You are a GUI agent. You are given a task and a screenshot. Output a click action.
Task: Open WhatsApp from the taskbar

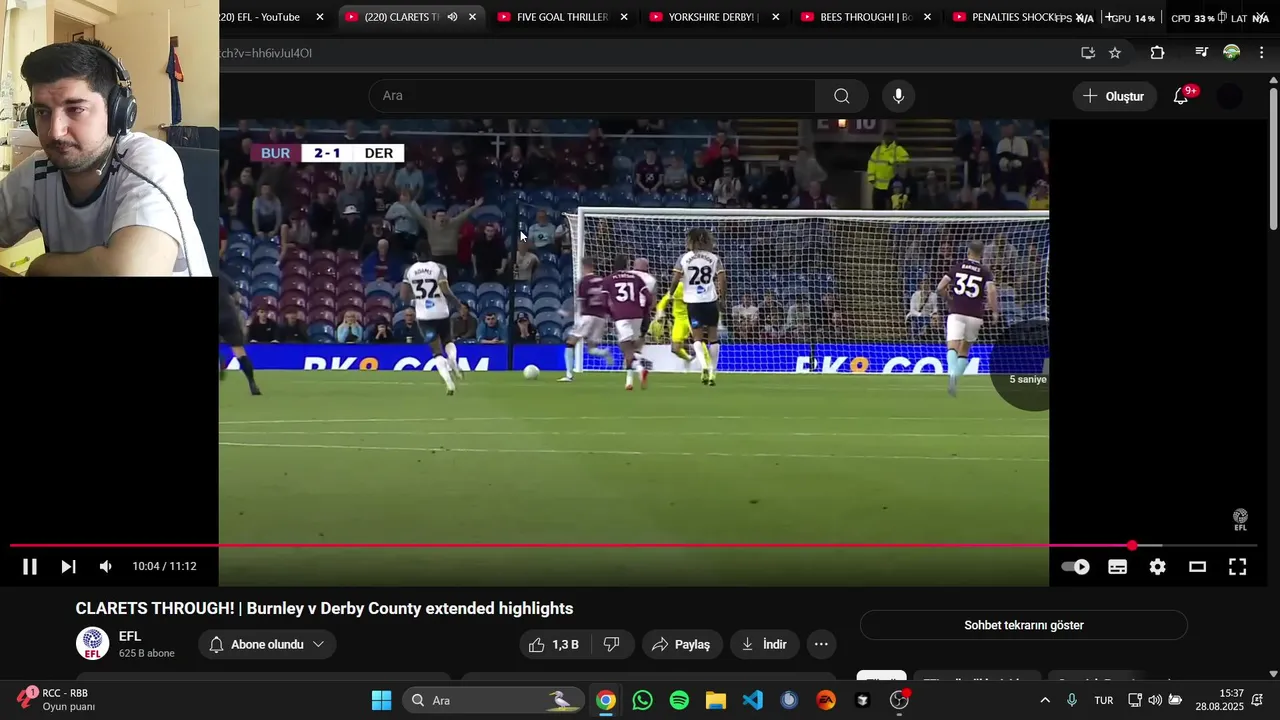pyautogui.click(x=643, y=700)
